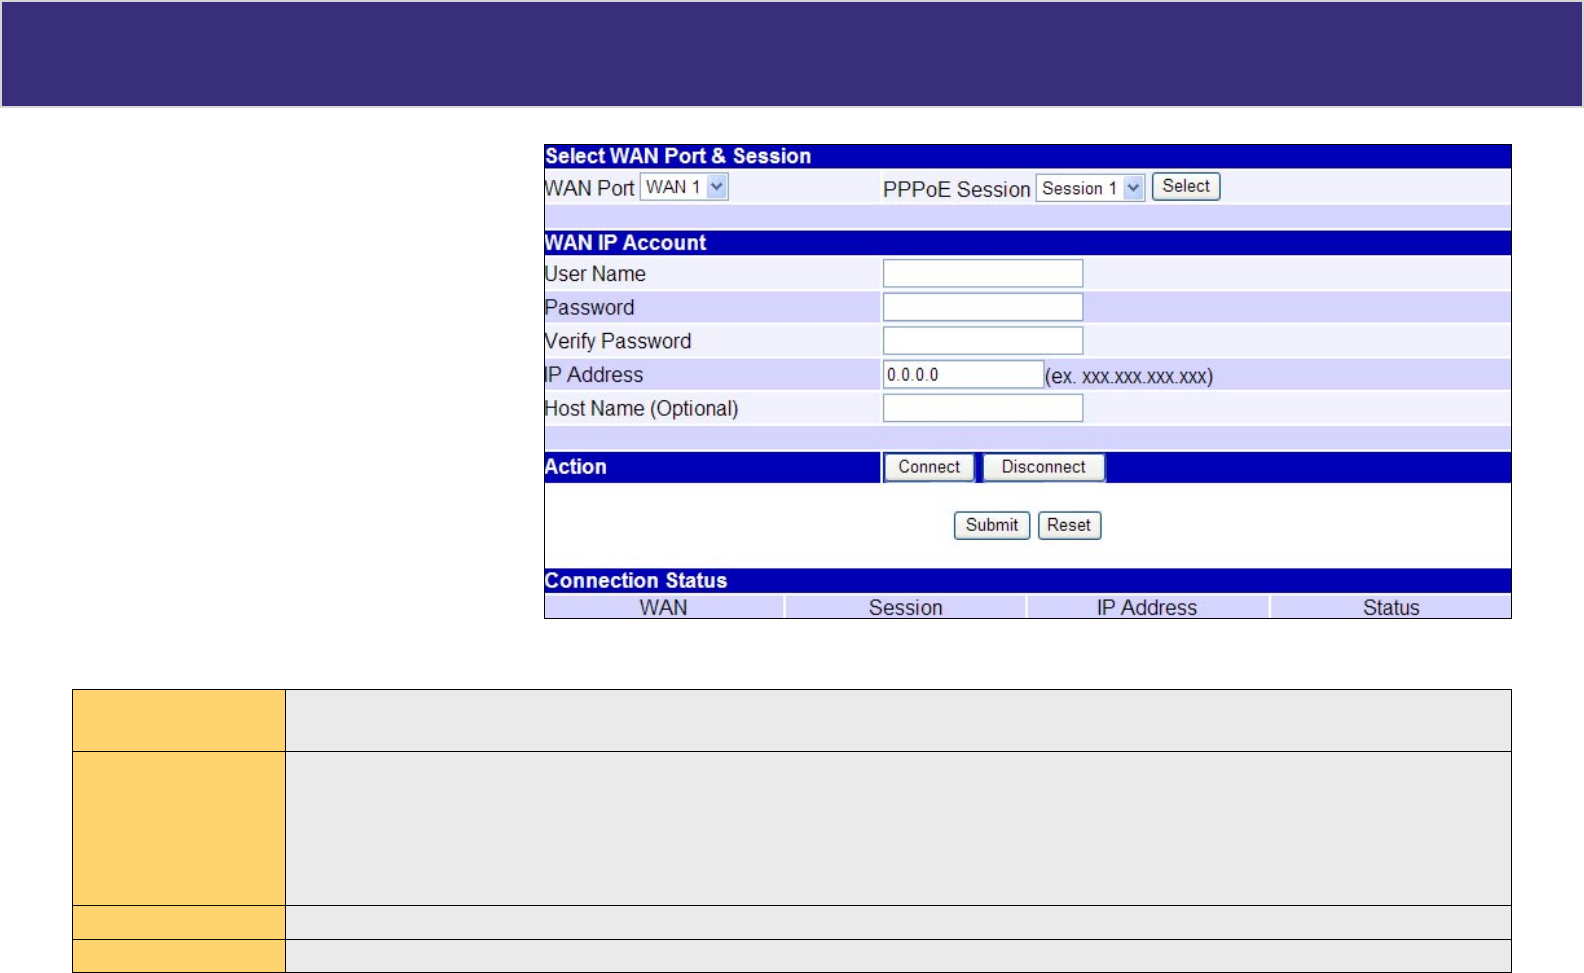1584x973 pixels.
Task: Click into the Password text box
Action: [x=982, y=307]
